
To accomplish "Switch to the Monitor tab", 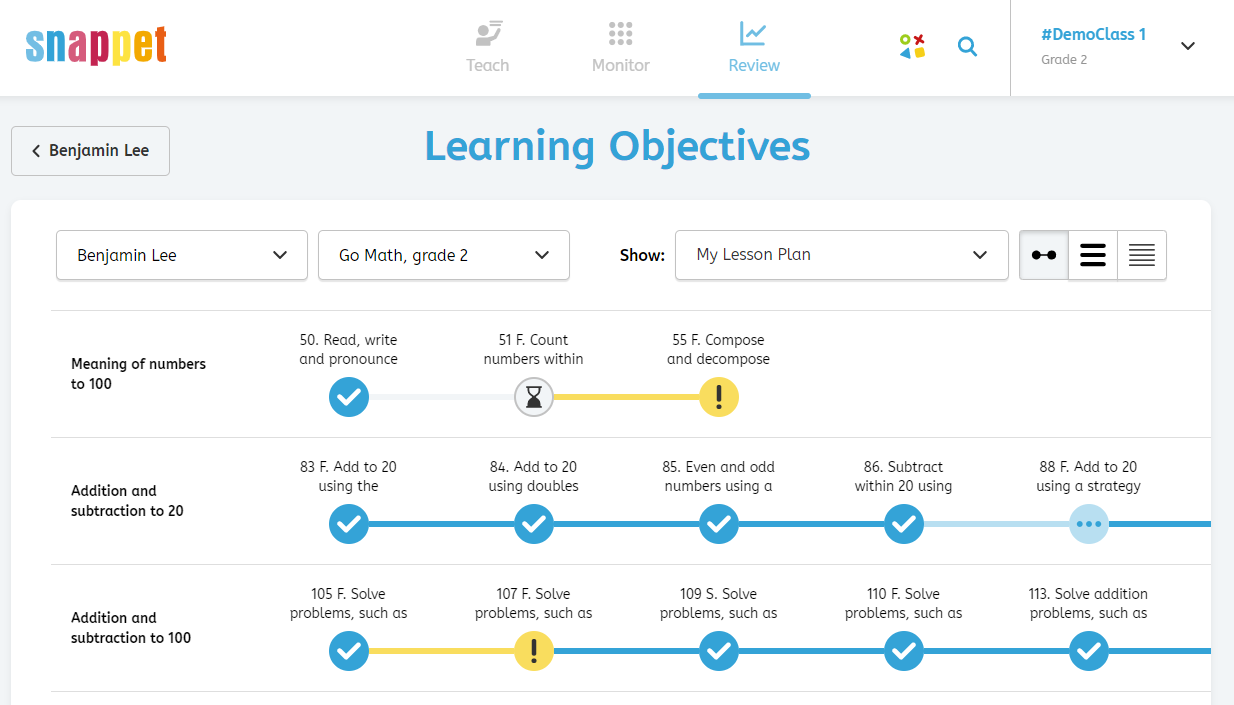I will click(621, 48).
